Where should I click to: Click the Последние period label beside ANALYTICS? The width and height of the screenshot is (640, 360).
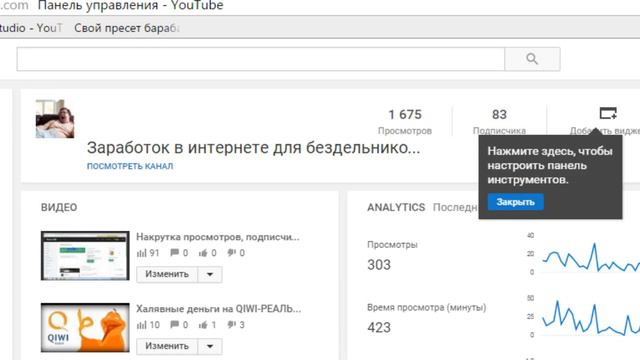pyautogui.click(x=456, y=207)
